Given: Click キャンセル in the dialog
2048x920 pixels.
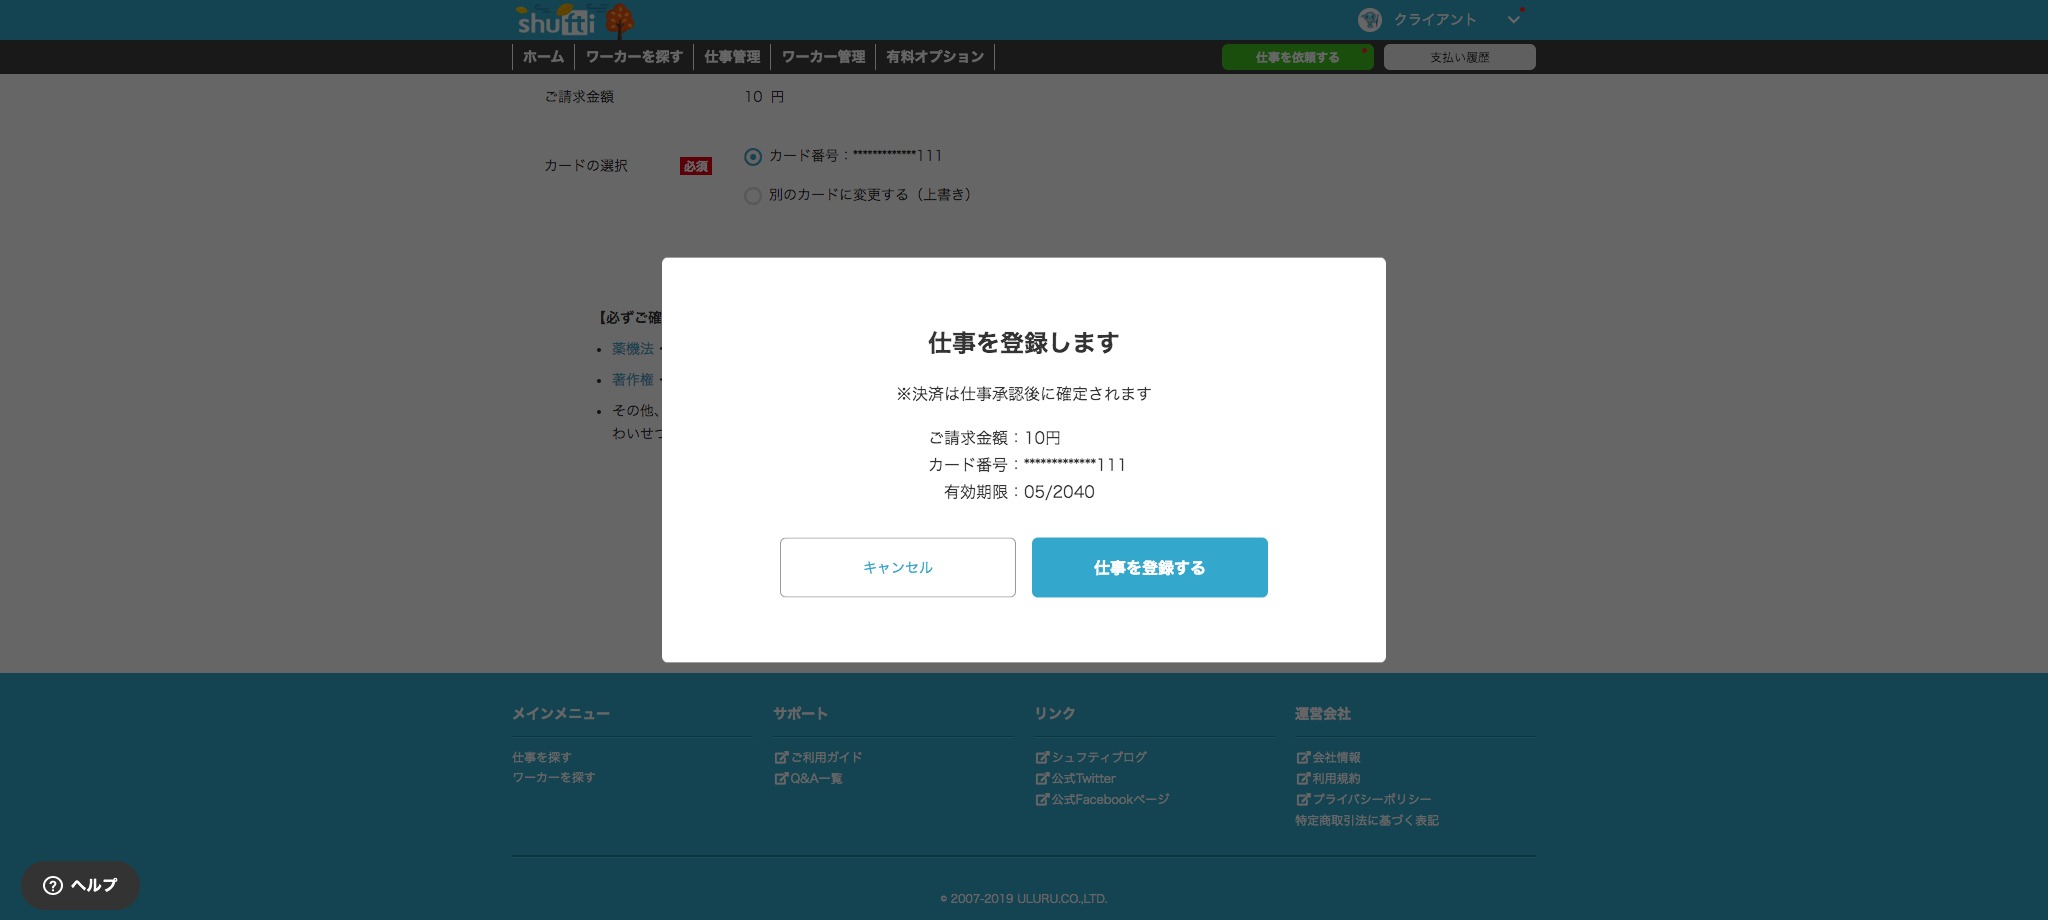Looking at the screenshot, I should pos(897,567).
